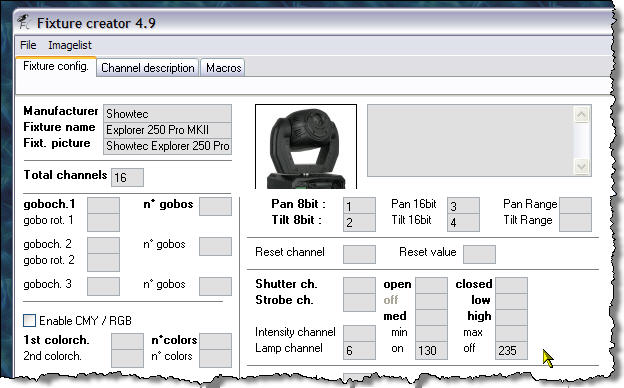Click the Fixture name field
This screenshot has width=624, height=388.
[168, 130]
